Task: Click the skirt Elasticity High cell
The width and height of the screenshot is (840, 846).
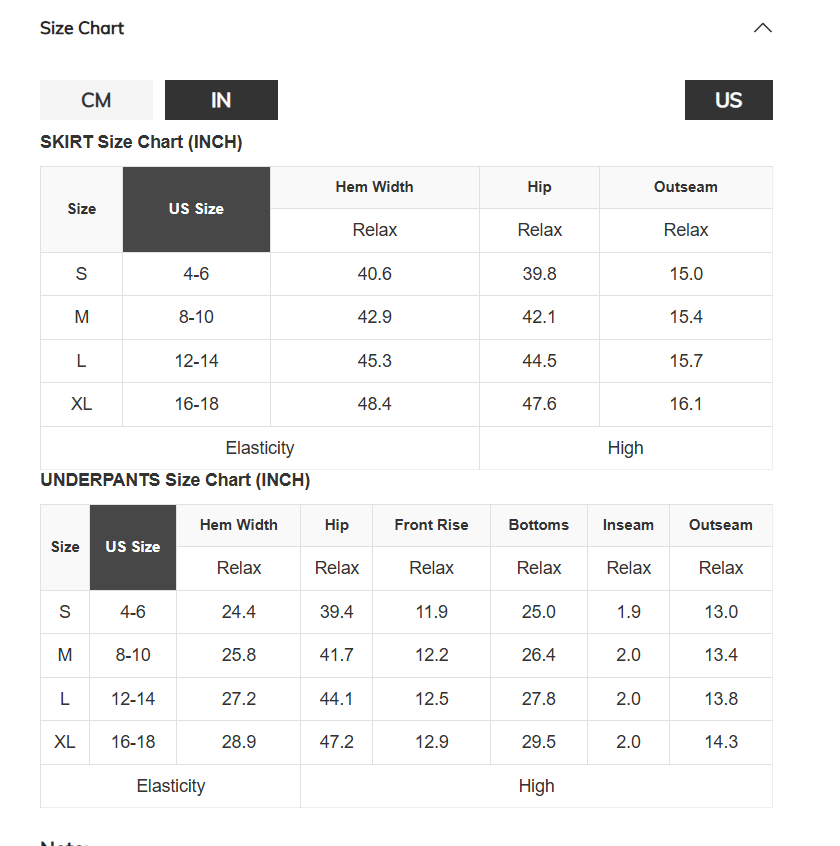Action: pyautogui.click(x=626, y=448)
